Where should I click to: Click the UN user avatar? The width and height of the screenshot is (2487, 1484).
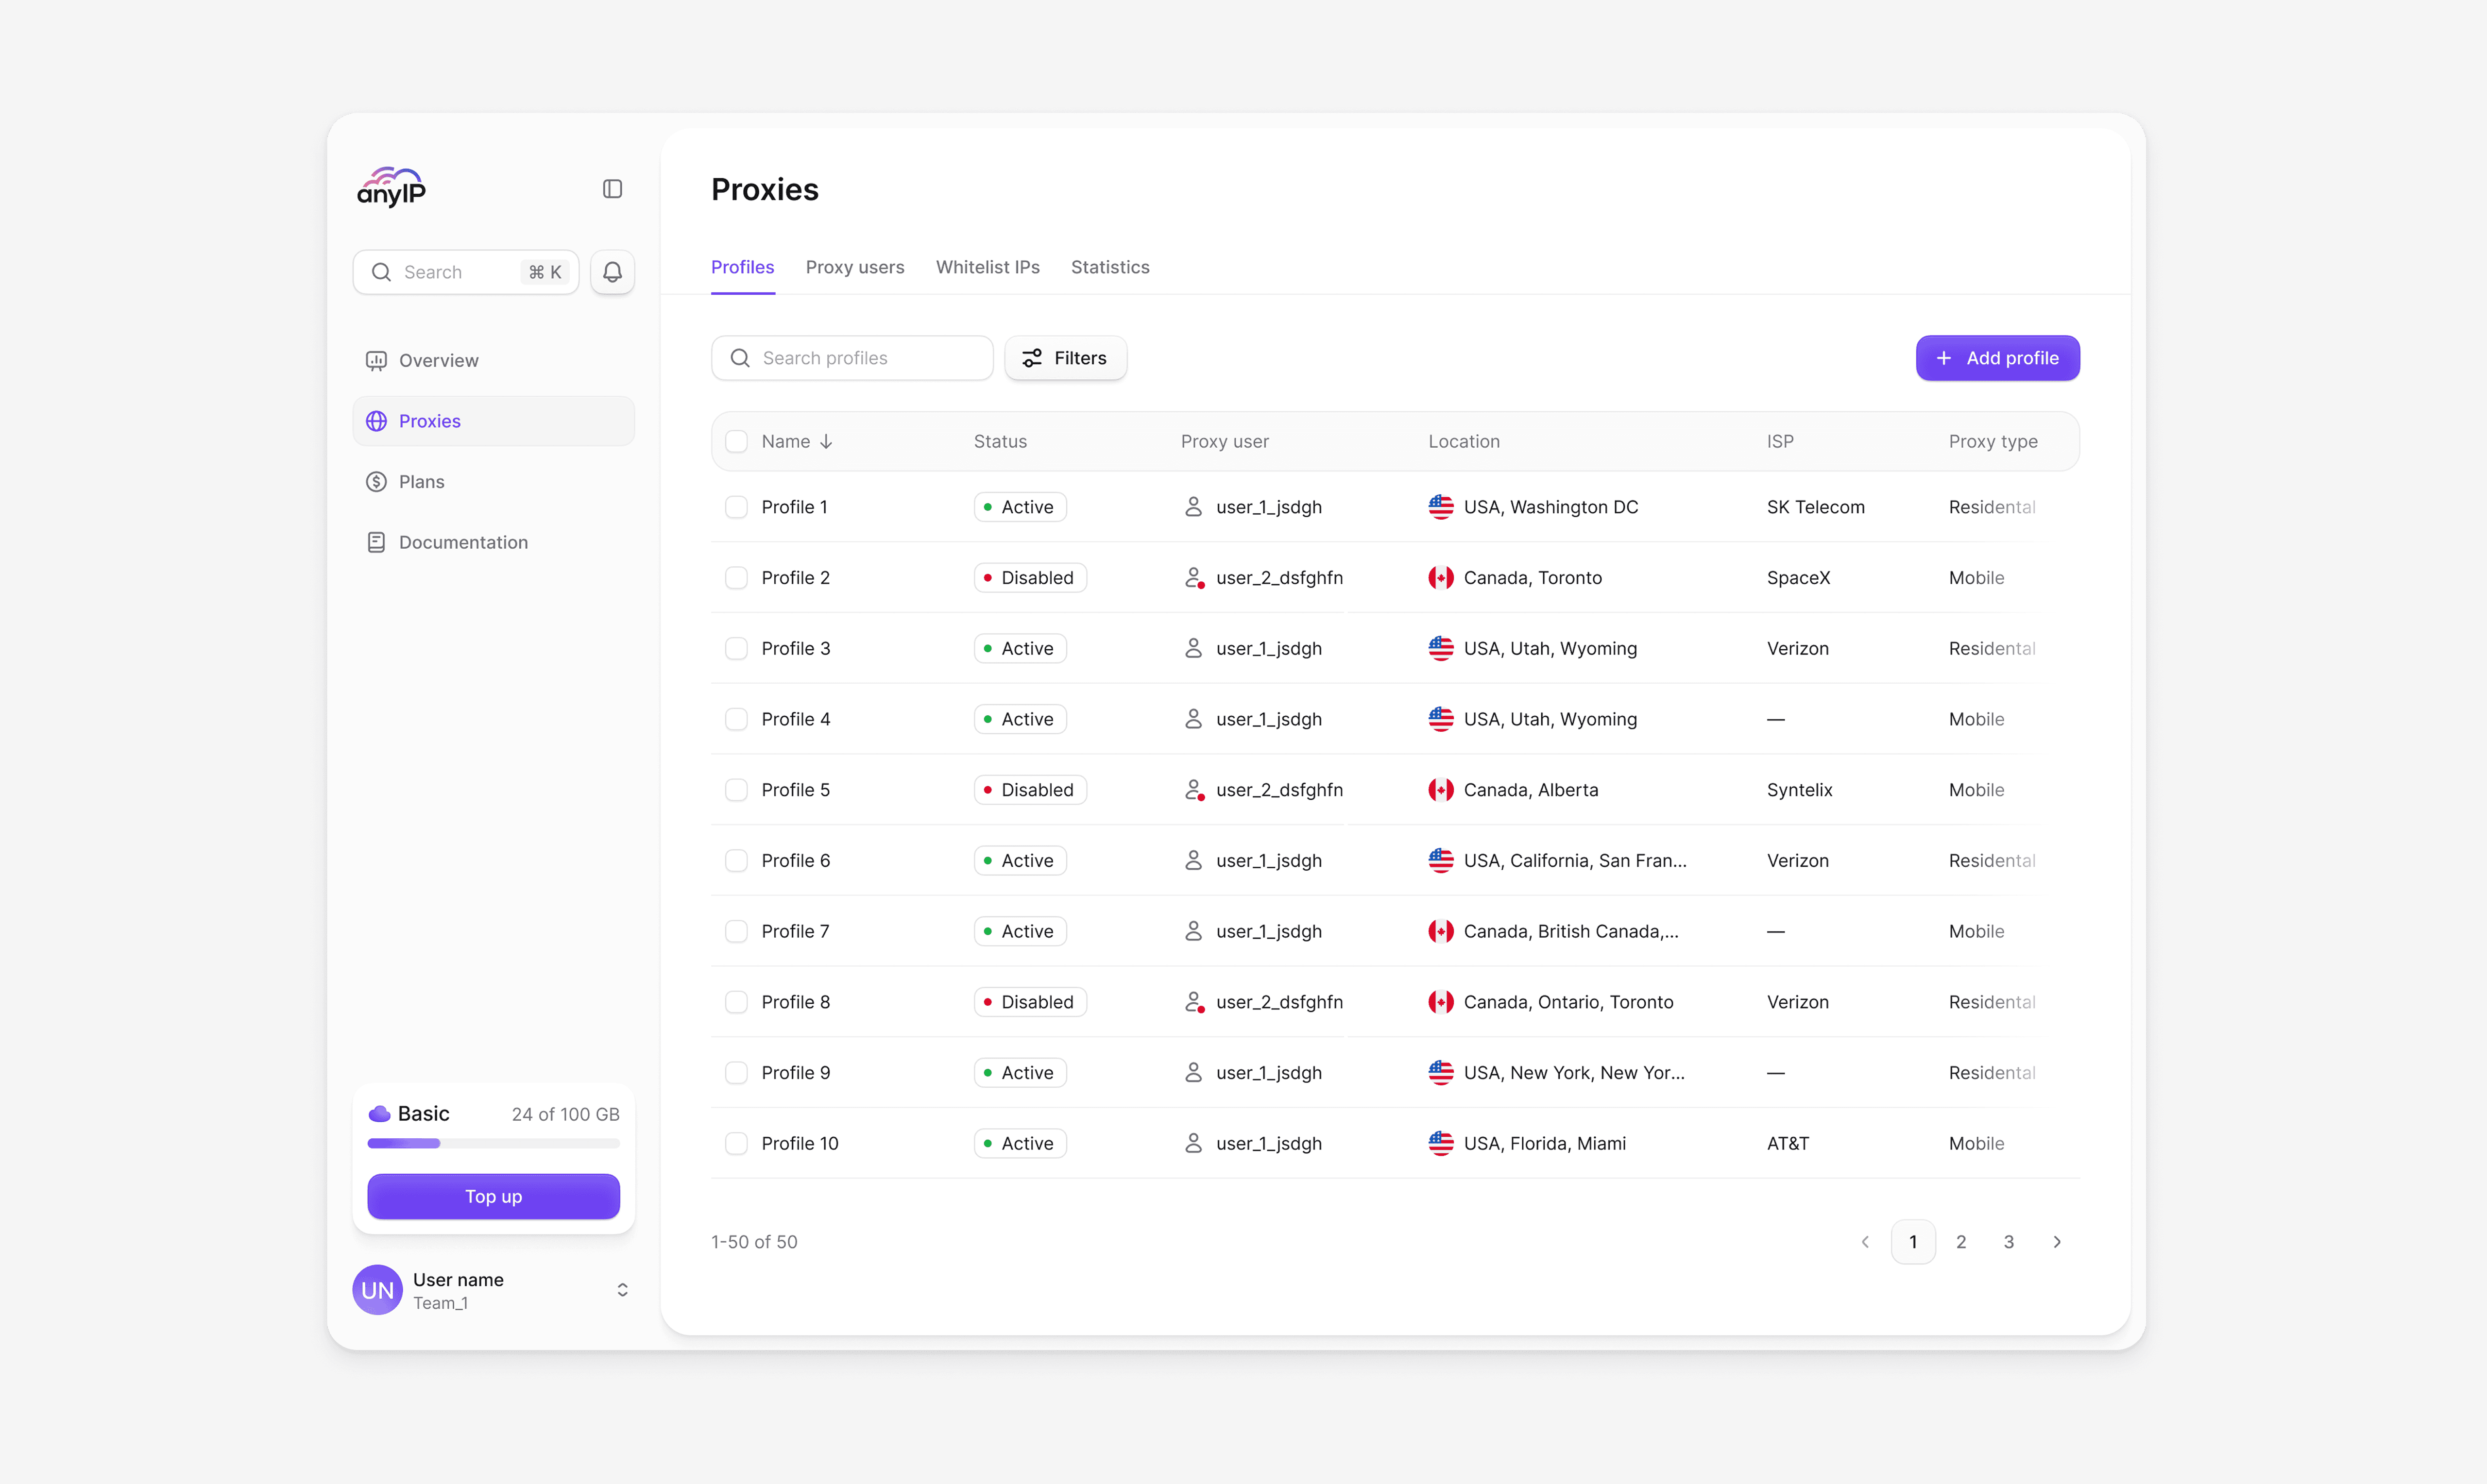[377, 1290]
